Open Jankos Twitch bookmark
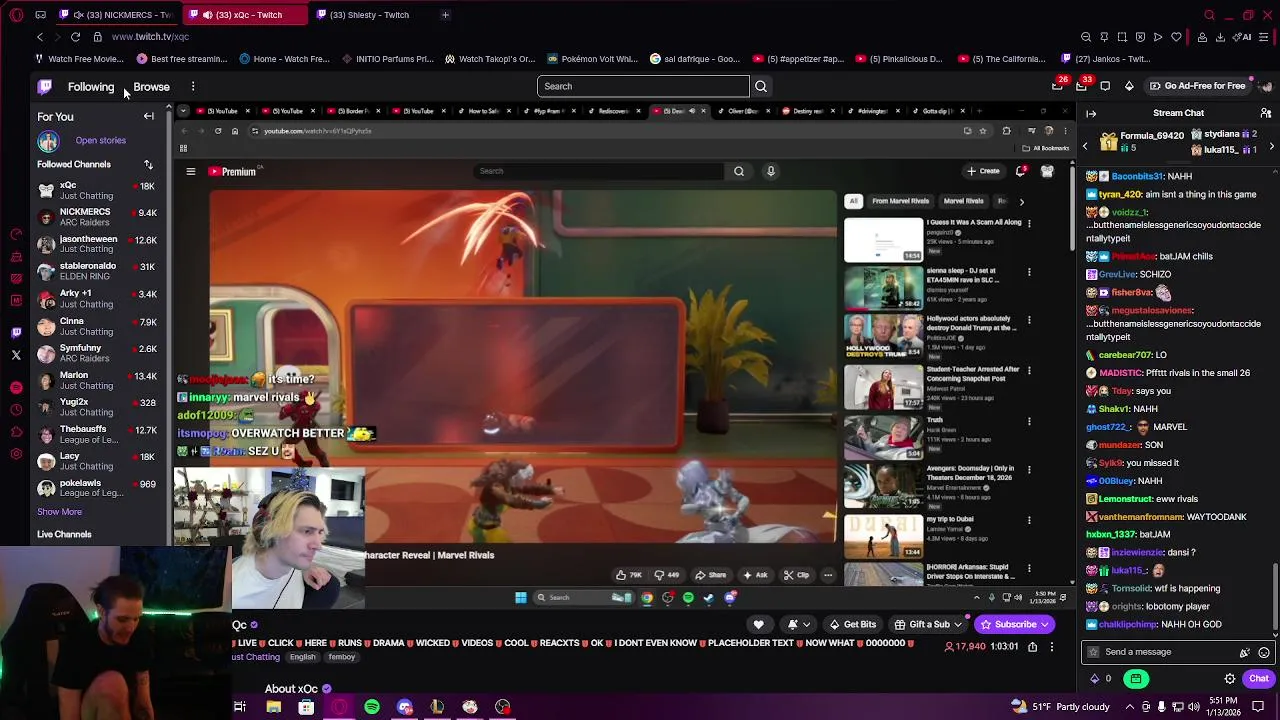Screen dimensions: 1280x720 [1105, 59]
